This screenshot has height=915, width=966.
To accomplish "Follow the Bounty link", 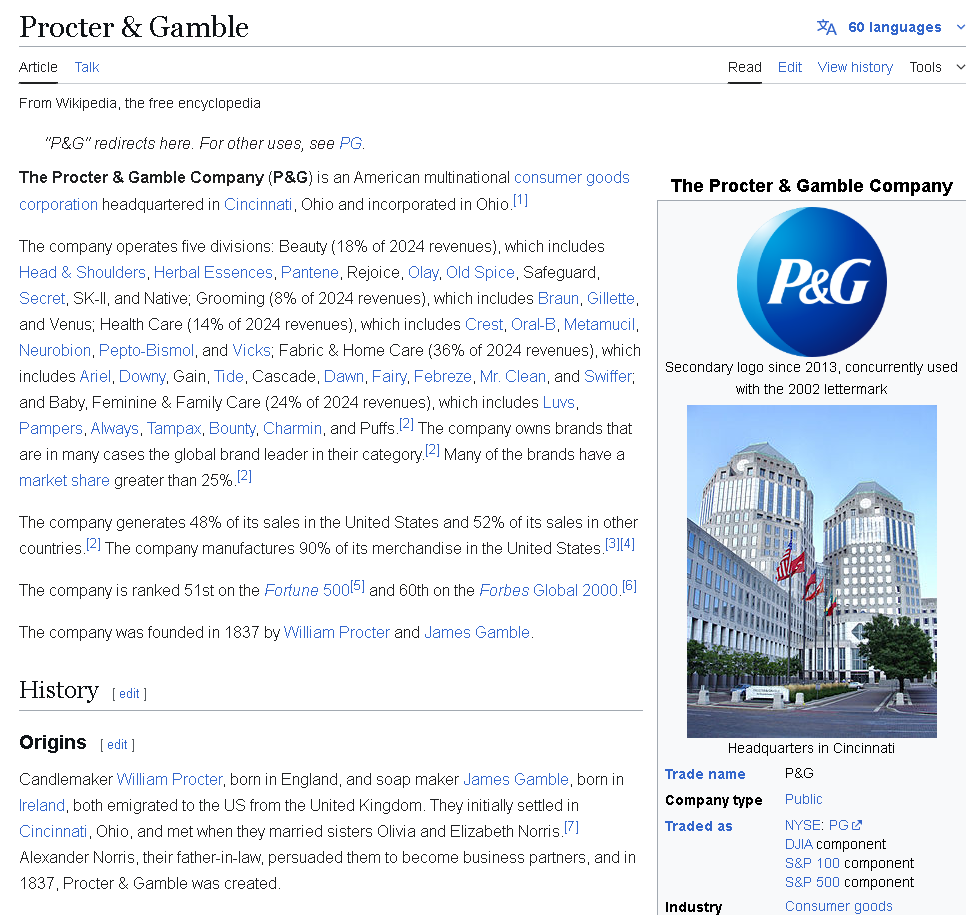I will [x=232, y=428].
